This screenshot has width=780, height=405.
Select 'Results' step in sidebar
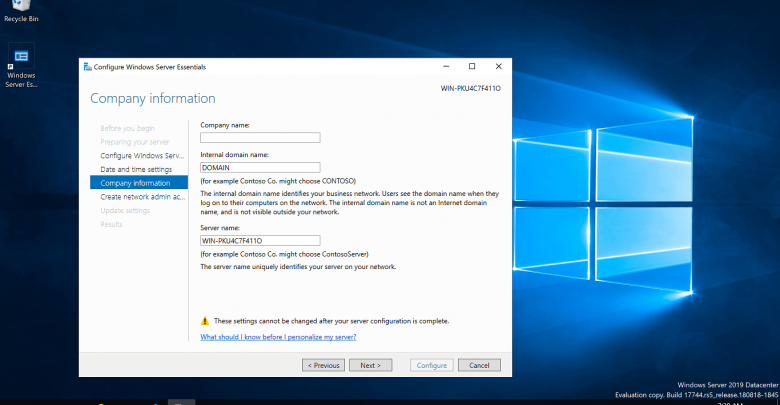click(111, 224)
